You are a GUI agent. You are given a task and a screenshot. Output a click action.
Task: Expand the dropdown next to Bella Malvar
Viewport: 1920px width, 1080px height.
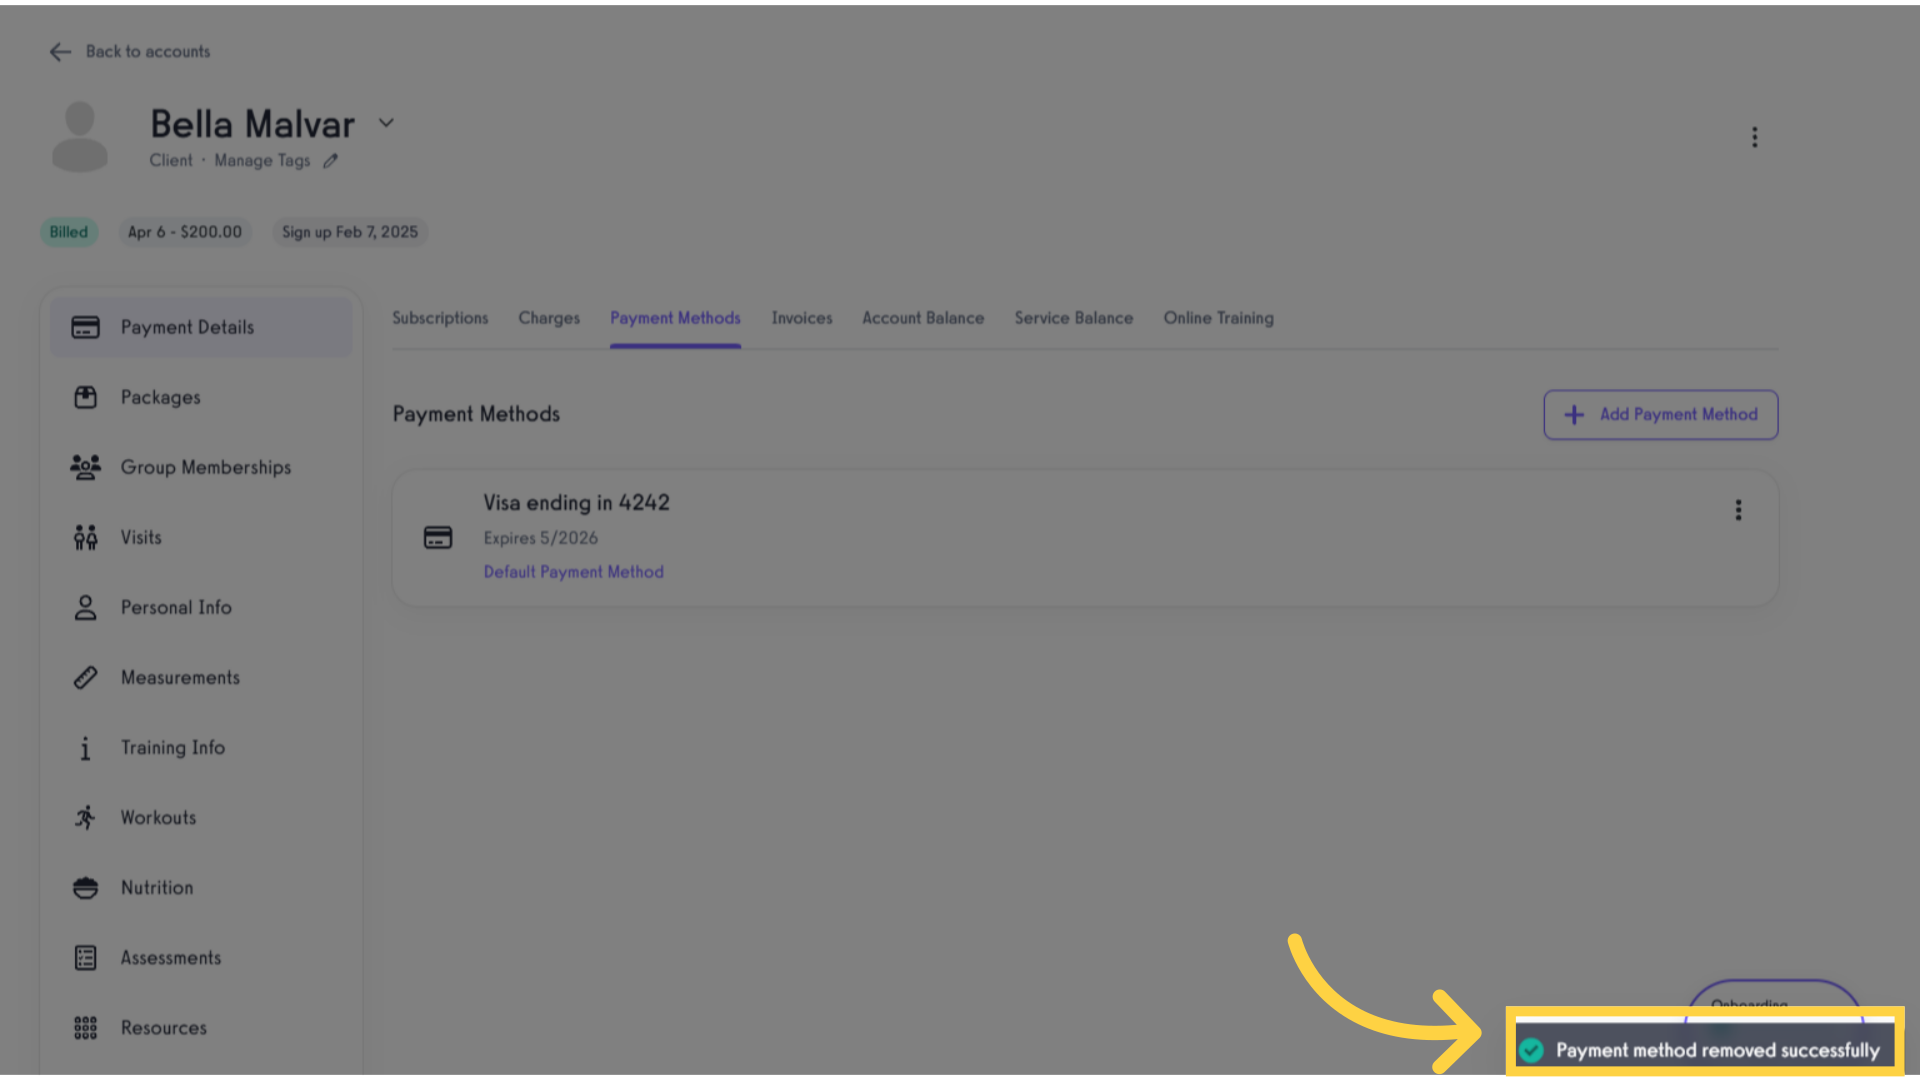pyautogui.click(x=386, y=123)
